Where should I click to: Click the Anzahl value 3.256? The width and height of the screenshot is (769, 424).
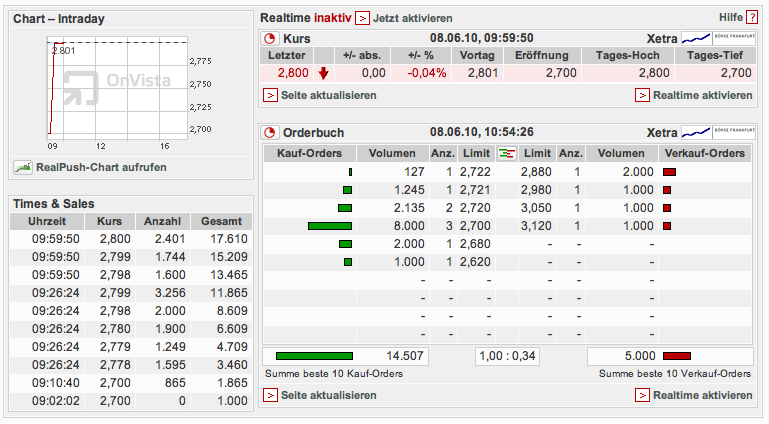coord(170,293)
